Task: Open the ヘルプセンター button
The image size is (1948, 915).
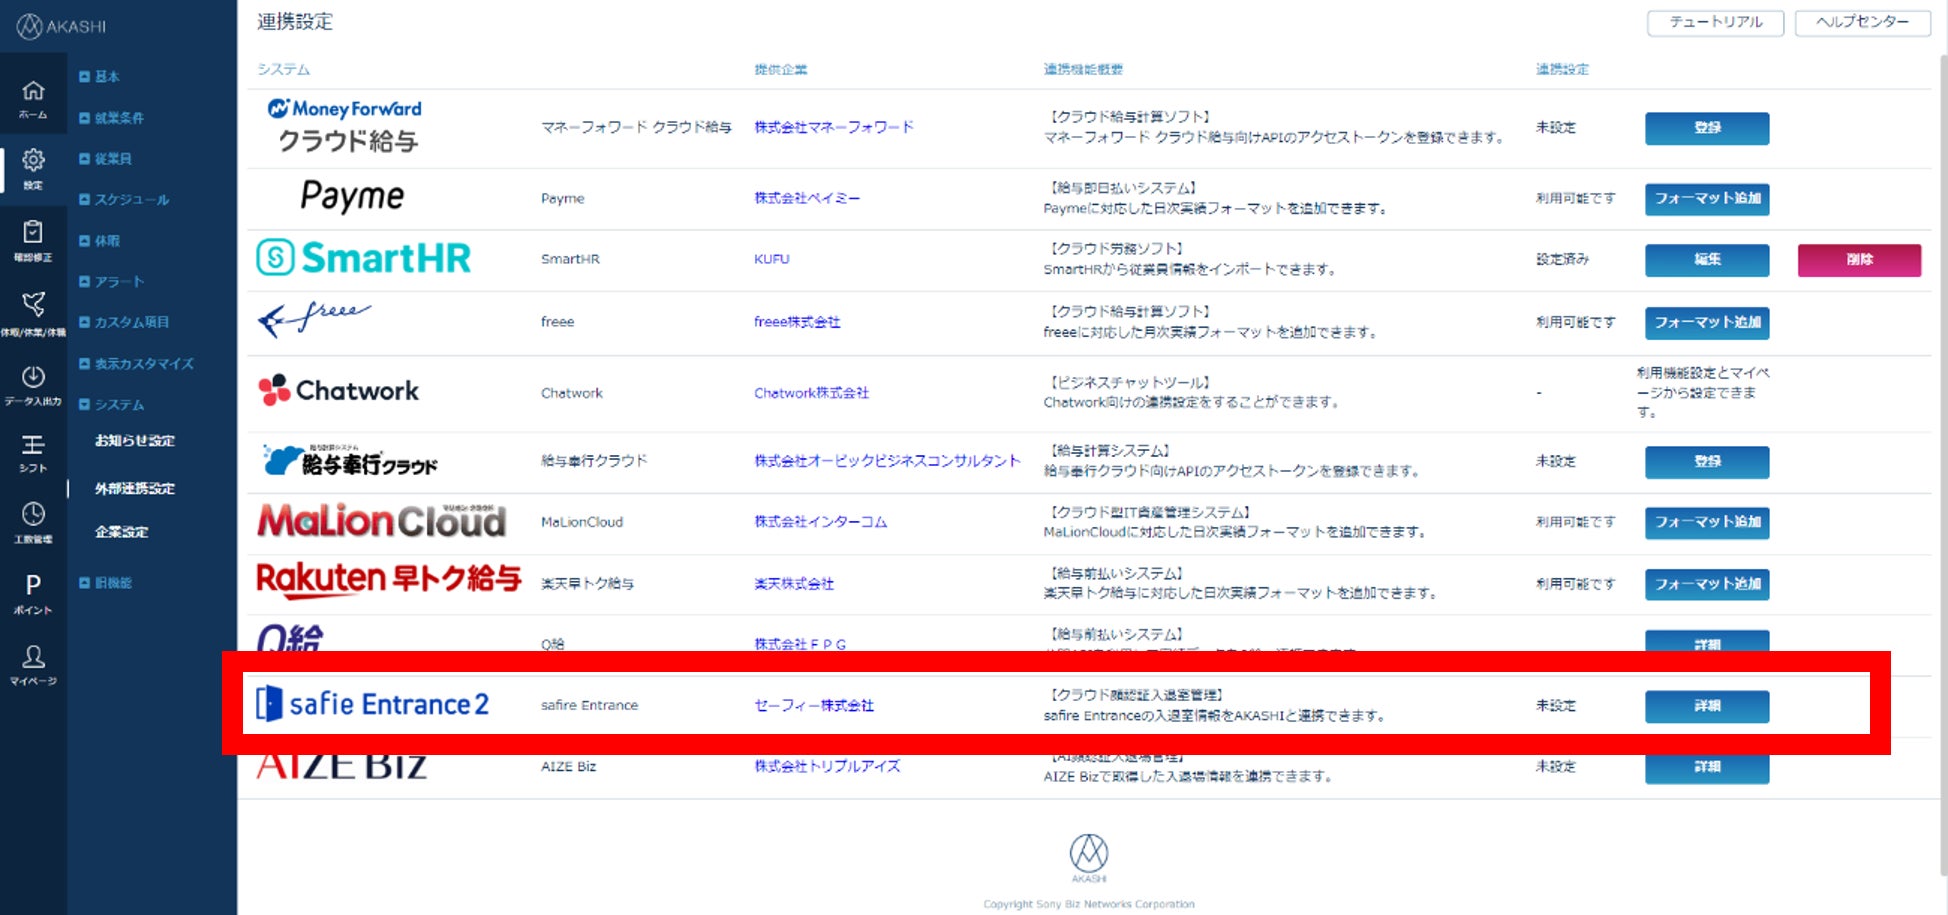Action: click(x=1863, y=23)
